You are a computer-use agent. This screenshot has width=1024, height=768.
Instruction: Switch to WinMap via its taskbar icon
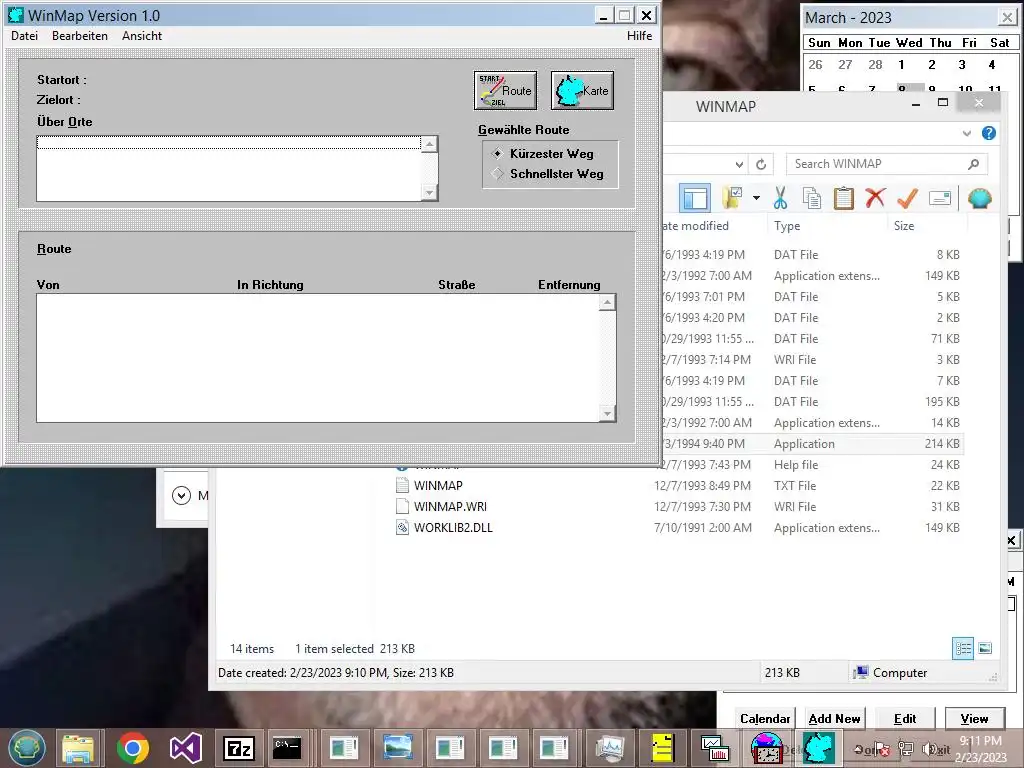pos(819,748)
